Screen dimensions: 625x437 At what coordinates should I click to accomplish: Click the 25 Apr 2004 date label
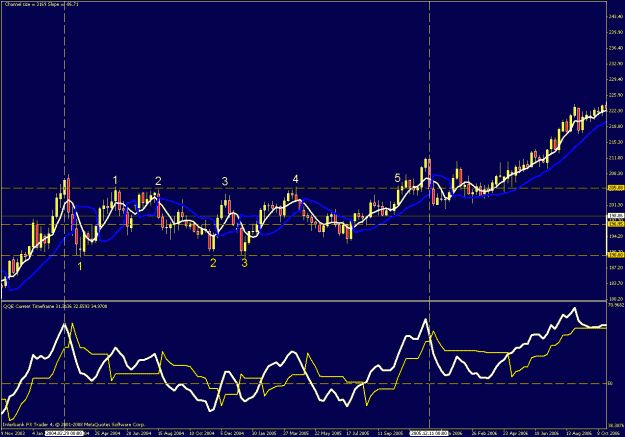click(107, 433)
